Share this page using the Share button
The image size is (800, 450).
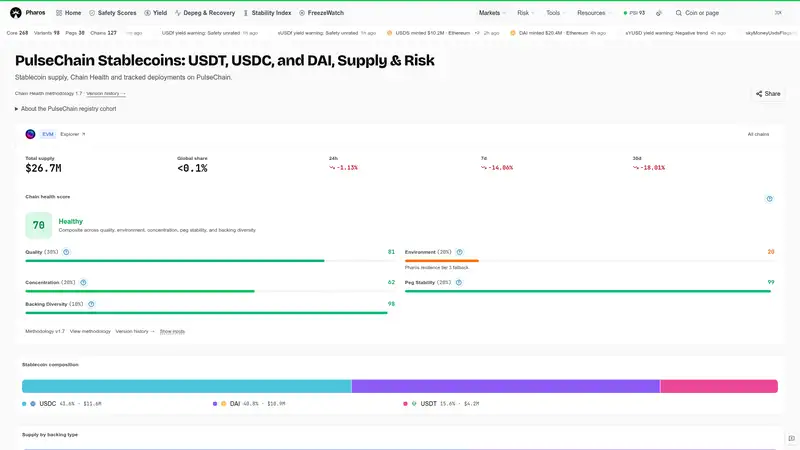(x=768, y=94)
